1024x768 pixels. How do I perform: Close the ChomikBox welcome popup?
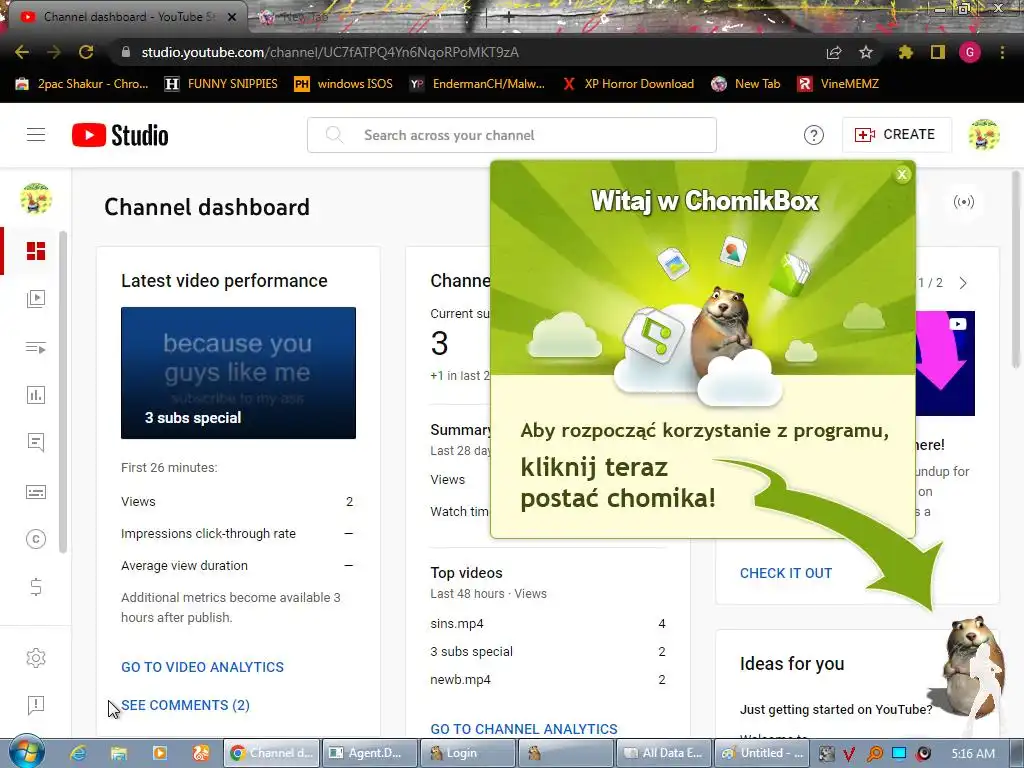coord(902,174)
